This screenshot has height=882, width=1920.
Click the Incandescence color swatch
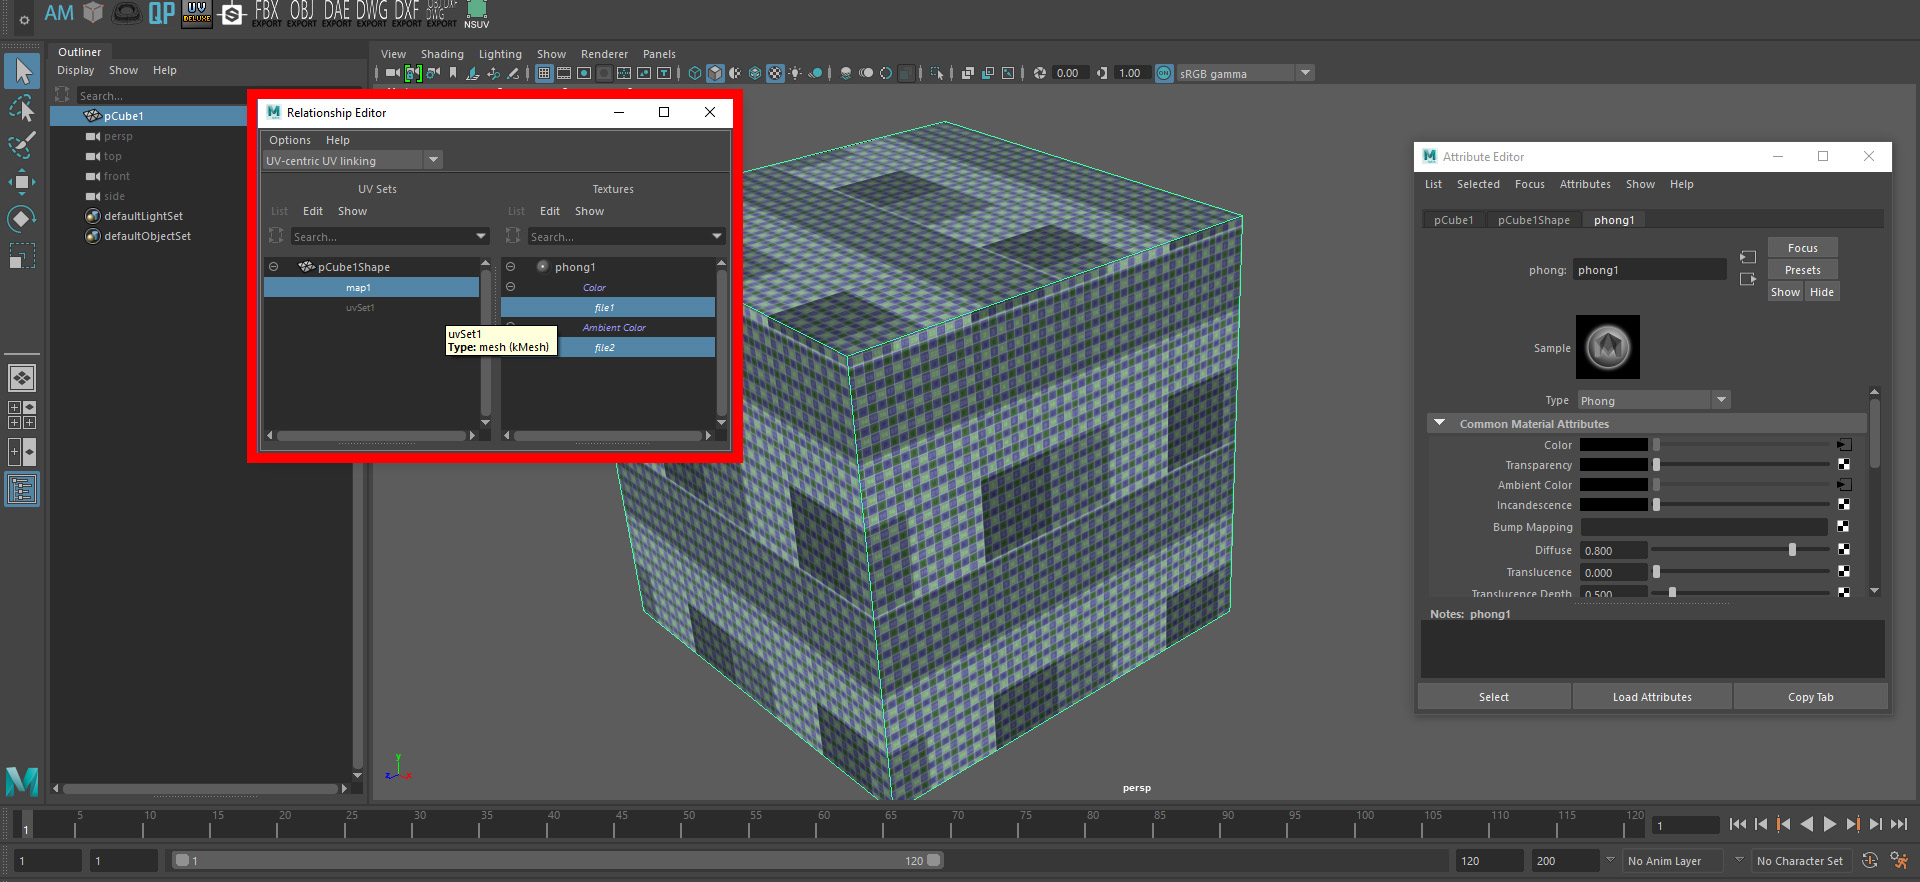pyautogui.click(x=1613, y=505)
